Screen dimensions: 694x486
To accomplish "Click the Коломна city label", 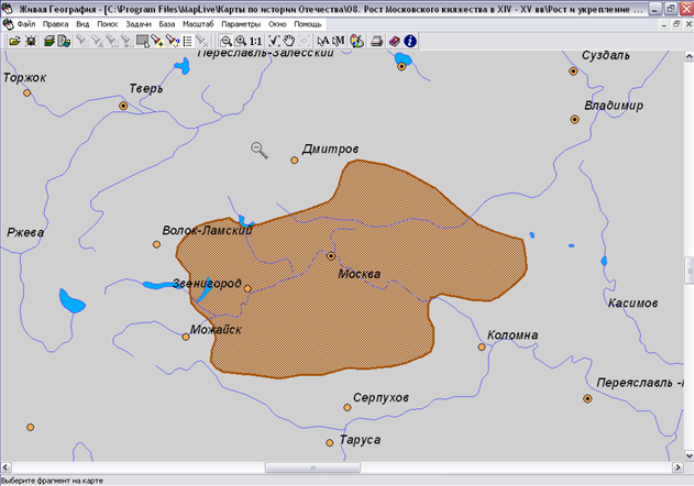I will click(512, 335).
